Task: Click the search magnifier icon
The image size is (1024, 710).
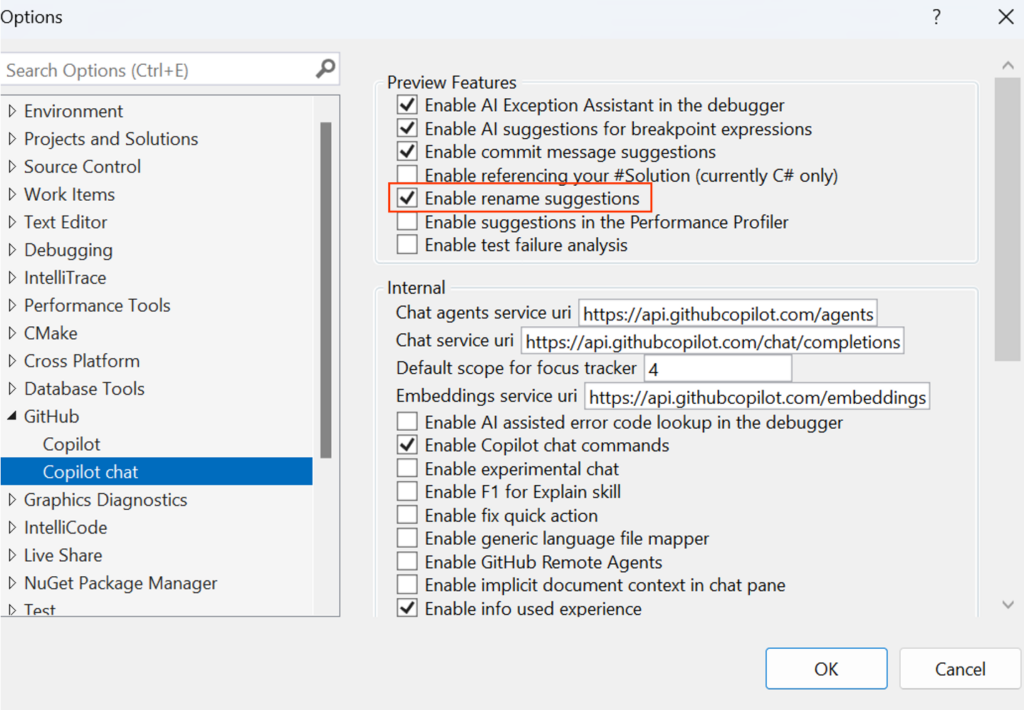Action: click(324, 70)
